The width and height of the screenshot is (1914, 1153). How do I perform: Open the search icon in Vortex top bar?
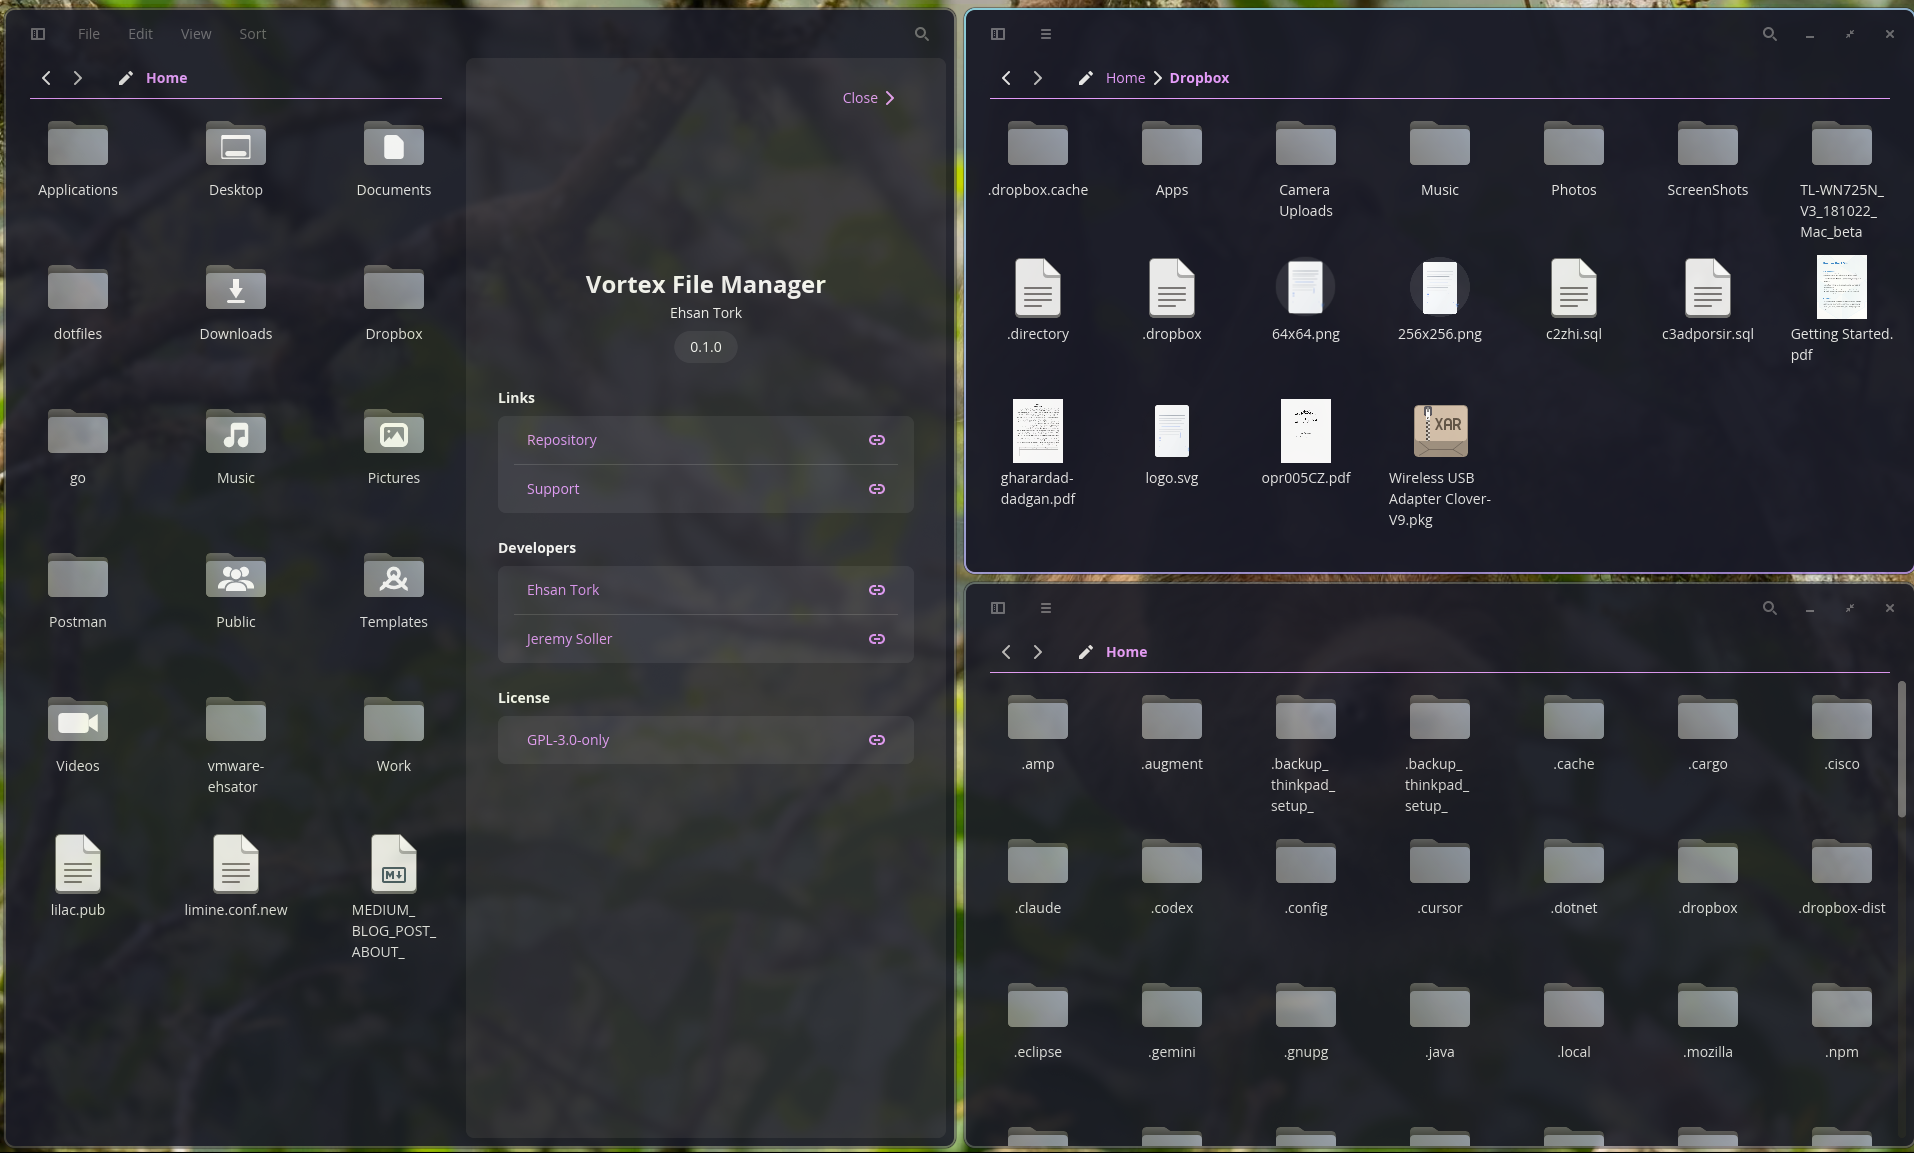pyautogui.click(x=921, y=34)
